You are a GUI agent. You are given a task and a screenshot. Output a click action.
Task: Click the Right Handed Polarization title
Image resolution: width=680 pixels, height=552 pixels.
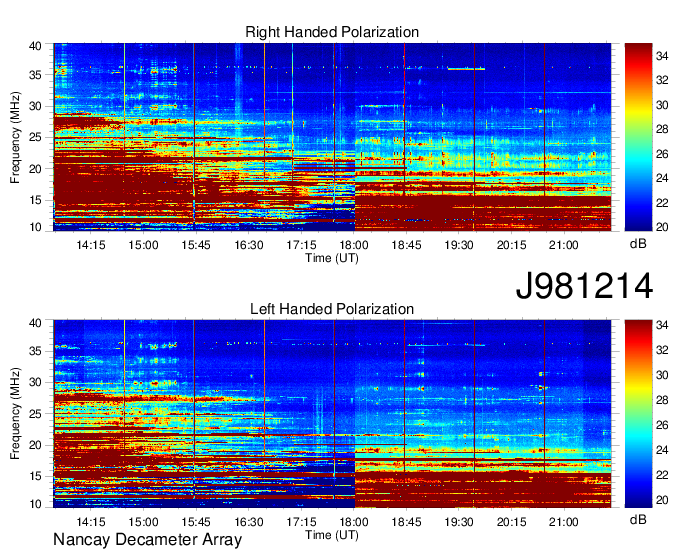[332, 32]
